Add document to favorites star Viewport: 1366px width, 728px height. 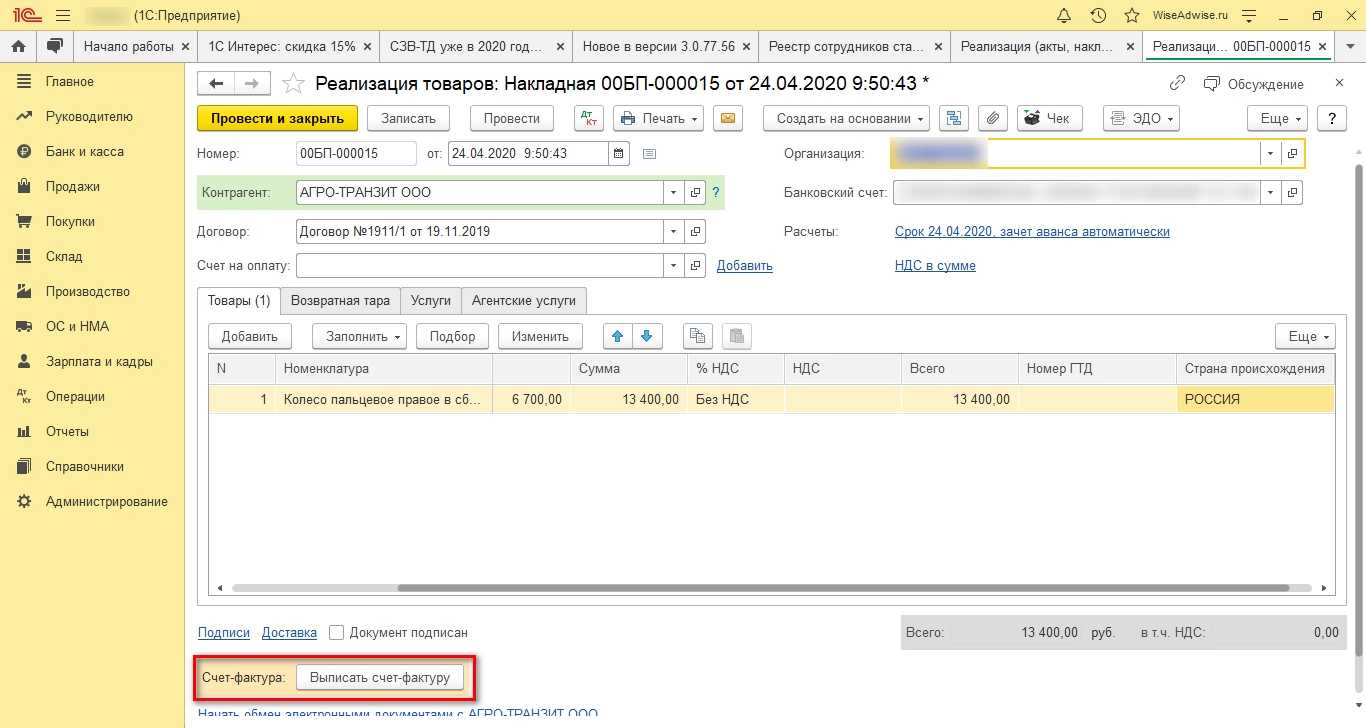coord(292,83)
